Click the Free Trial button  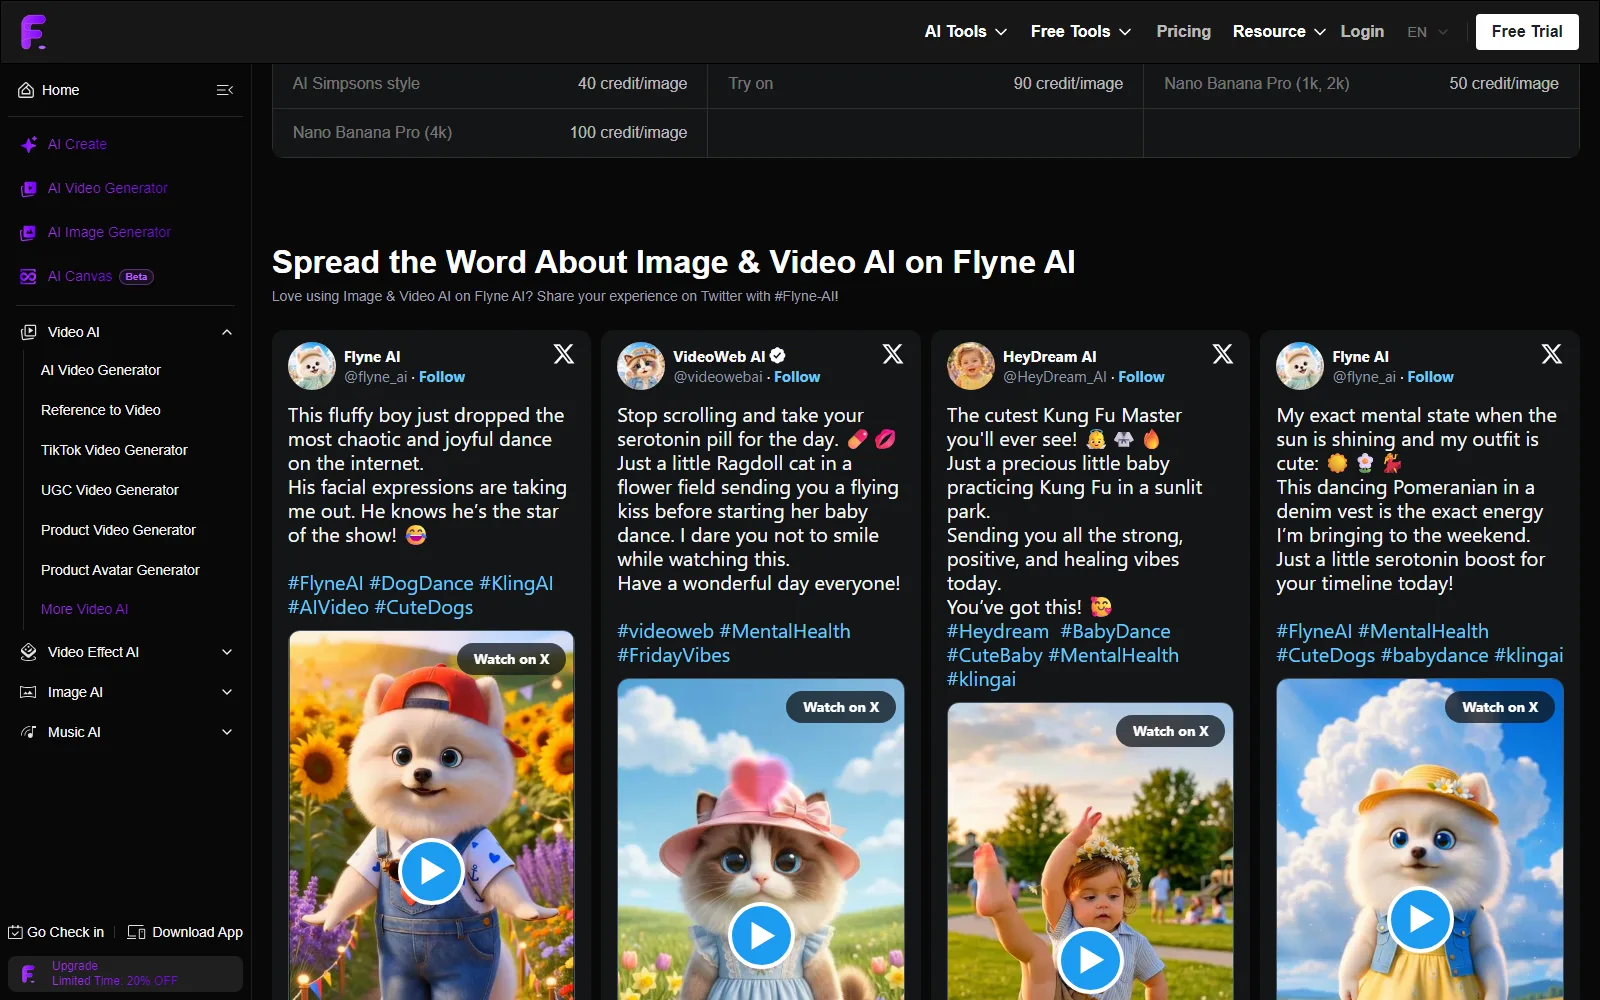click(x=1527, y=32)
